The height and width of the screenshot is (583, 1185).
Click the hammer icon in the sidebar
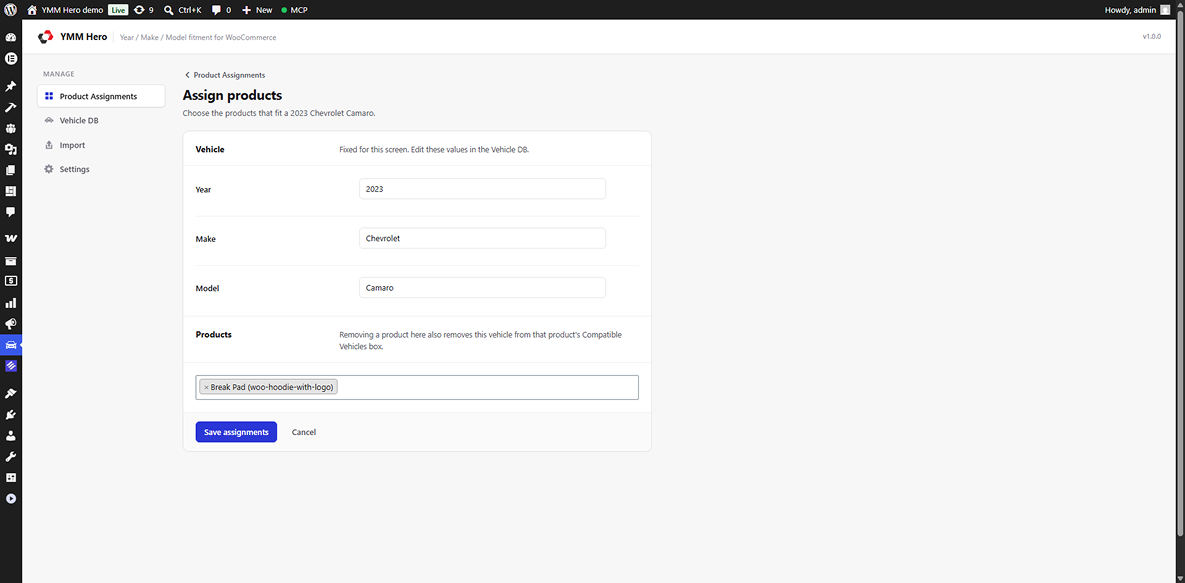pos(11,107)
